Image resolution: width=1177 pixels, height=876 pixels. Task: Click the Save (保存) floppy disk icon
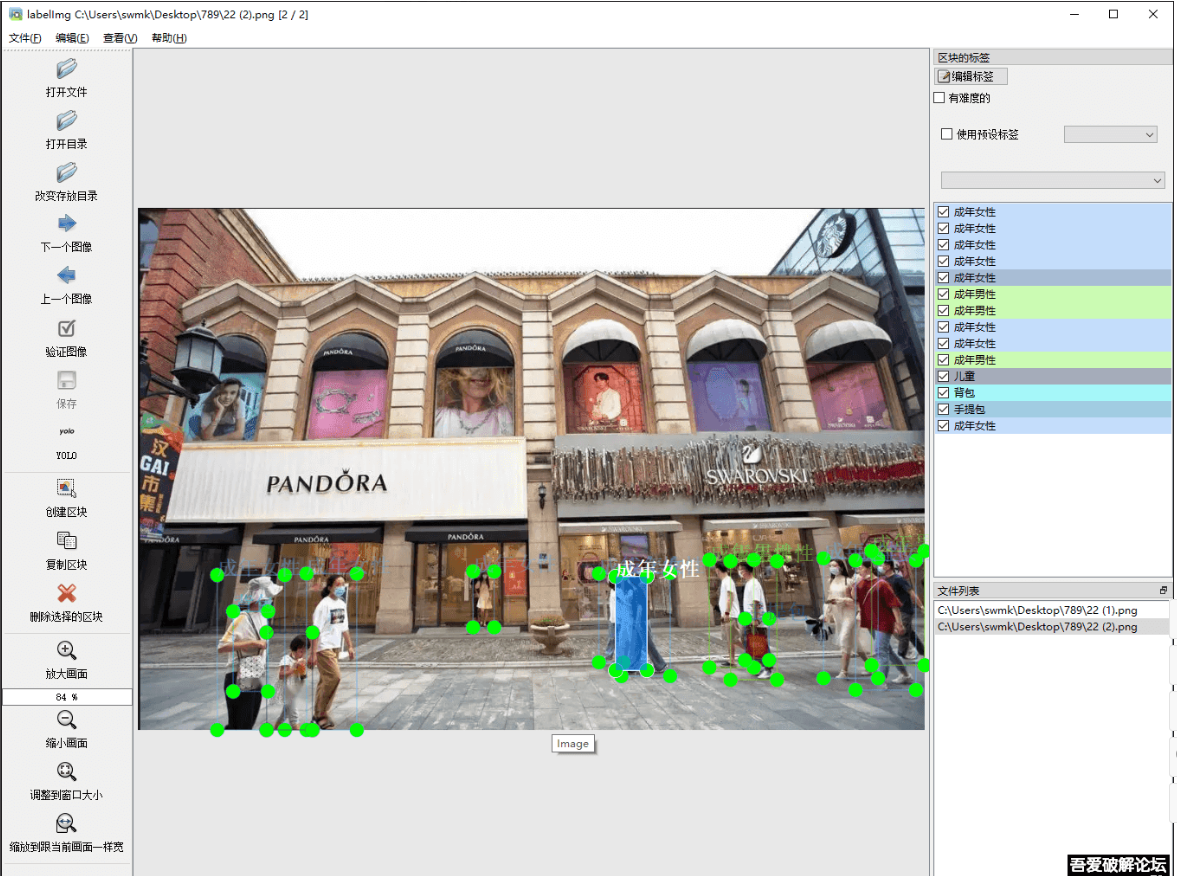66,381
